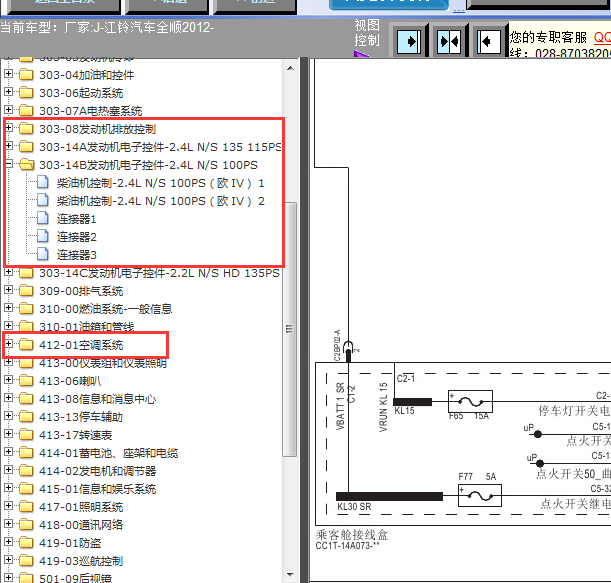
Task: Click the F77 5A fuse symbol
Action: pyautogui.click(x=480, y=496)
